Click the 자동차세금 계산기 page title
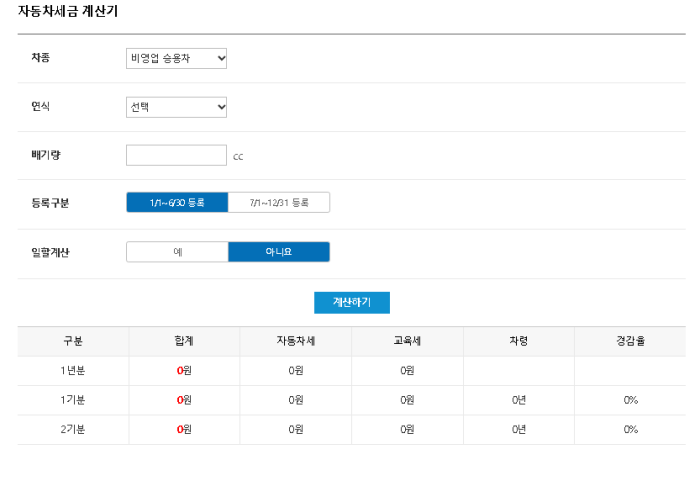Viewport: 700px width, 481px height. (x=68, y=11)
